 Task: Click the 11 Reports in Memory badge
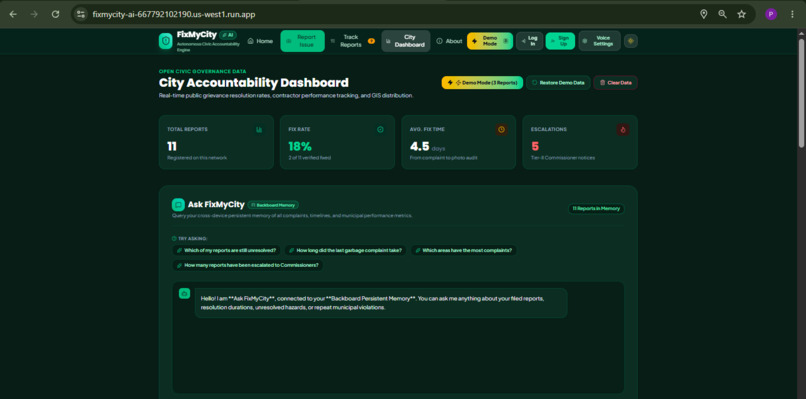[x=596, y=209]
